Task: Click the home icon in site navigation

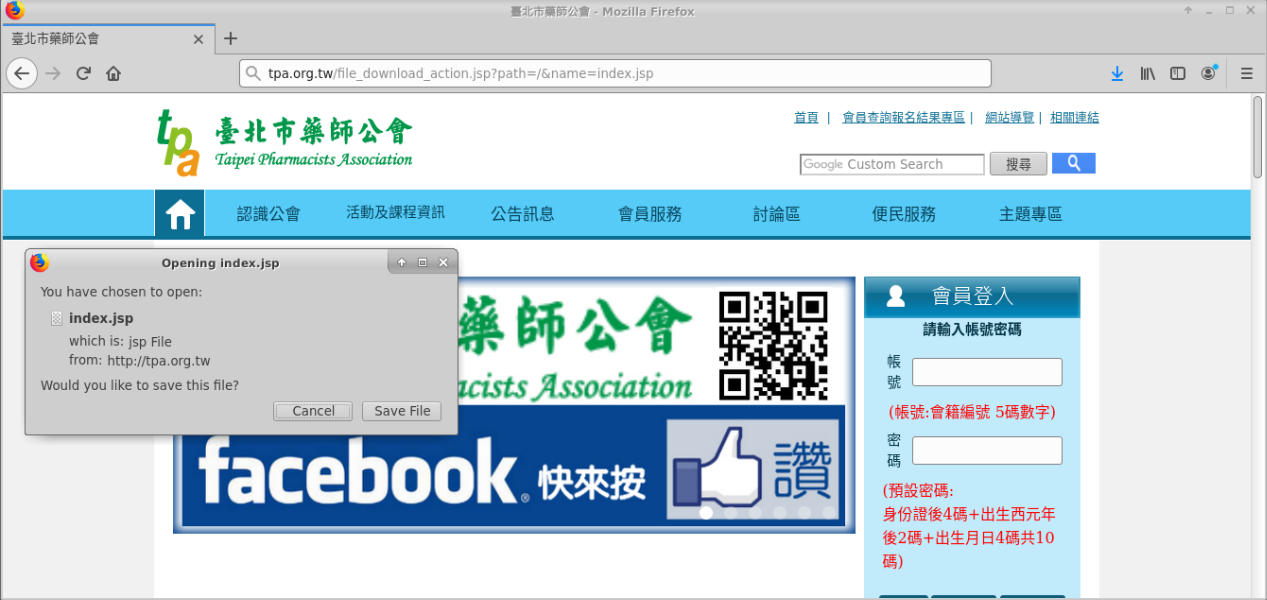Action: pyautogui.click(x=180, y=213)
